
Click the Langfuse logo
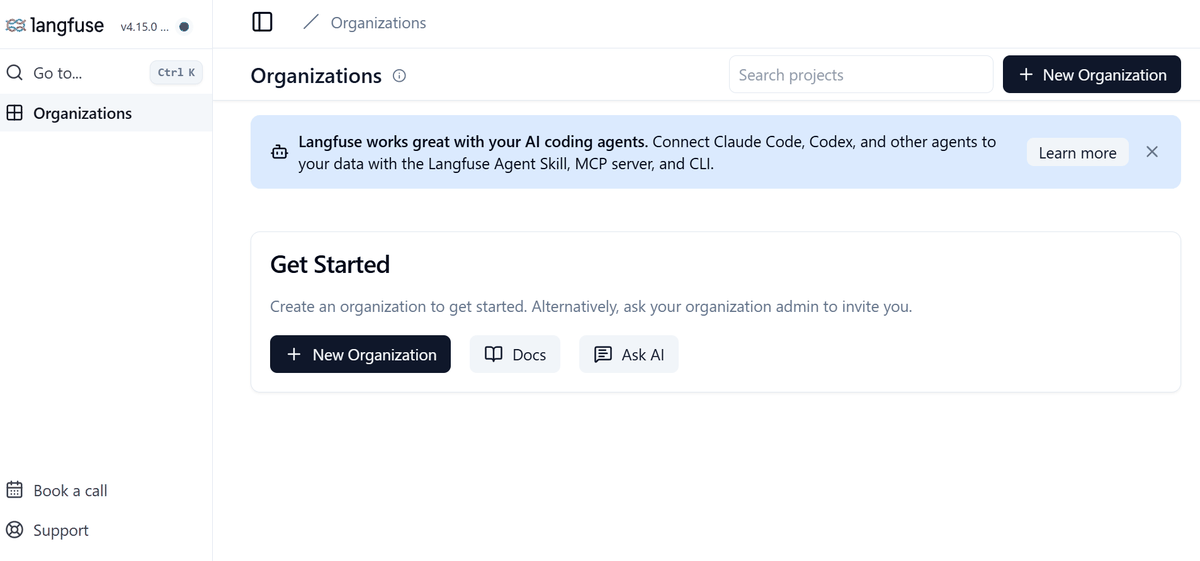55,26
